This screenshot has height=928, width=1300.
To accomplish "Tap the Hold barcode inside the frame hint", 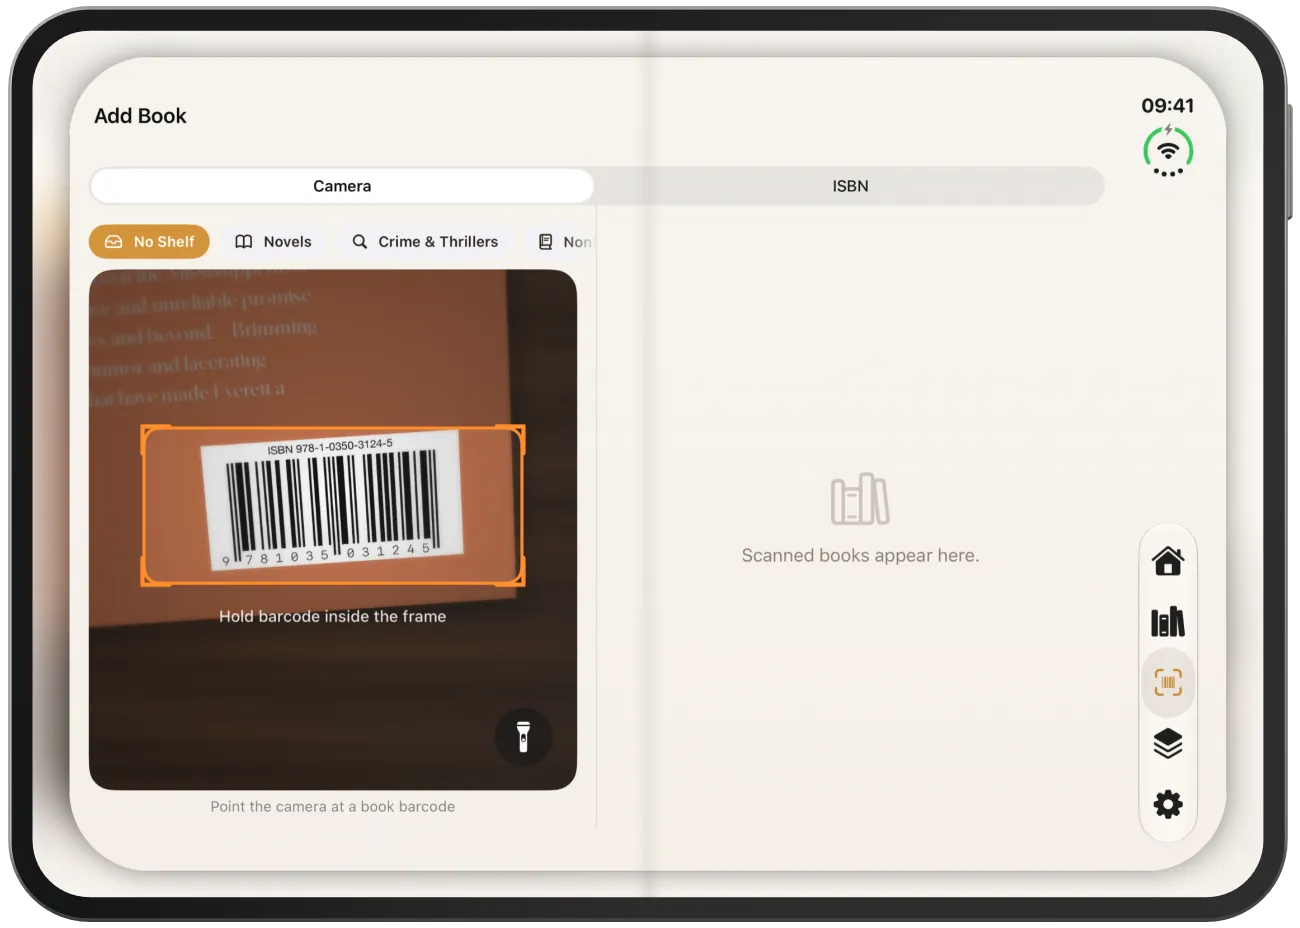I will point(333,616).
